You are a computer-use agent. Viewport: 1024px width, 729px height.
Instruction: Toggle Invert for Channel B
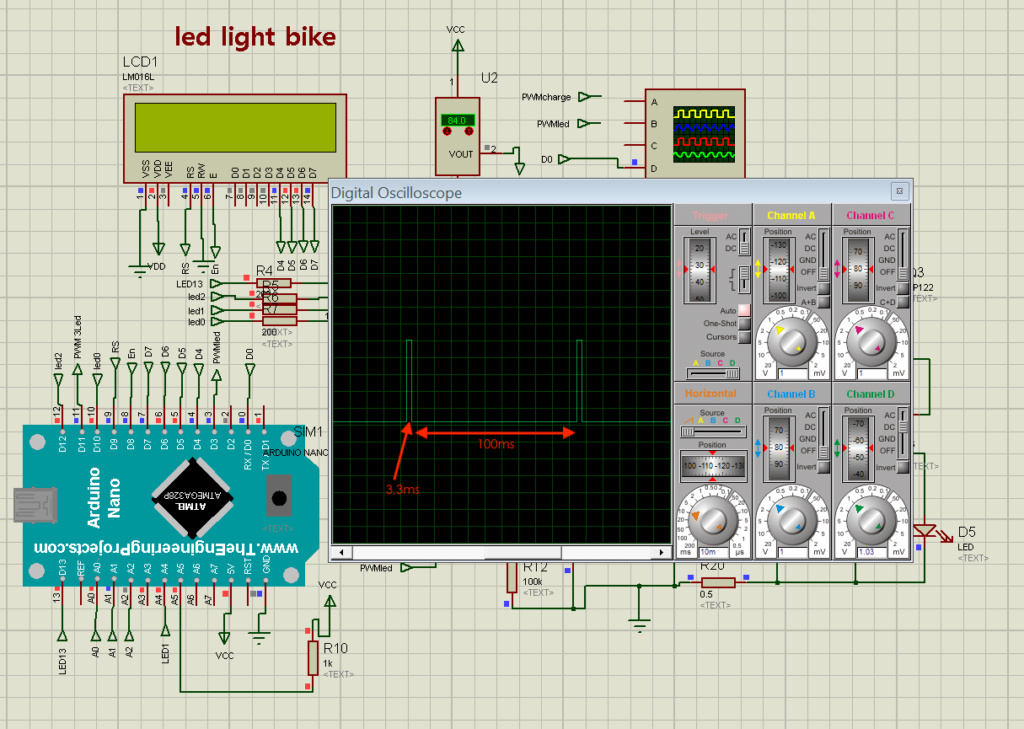point(824,467)
